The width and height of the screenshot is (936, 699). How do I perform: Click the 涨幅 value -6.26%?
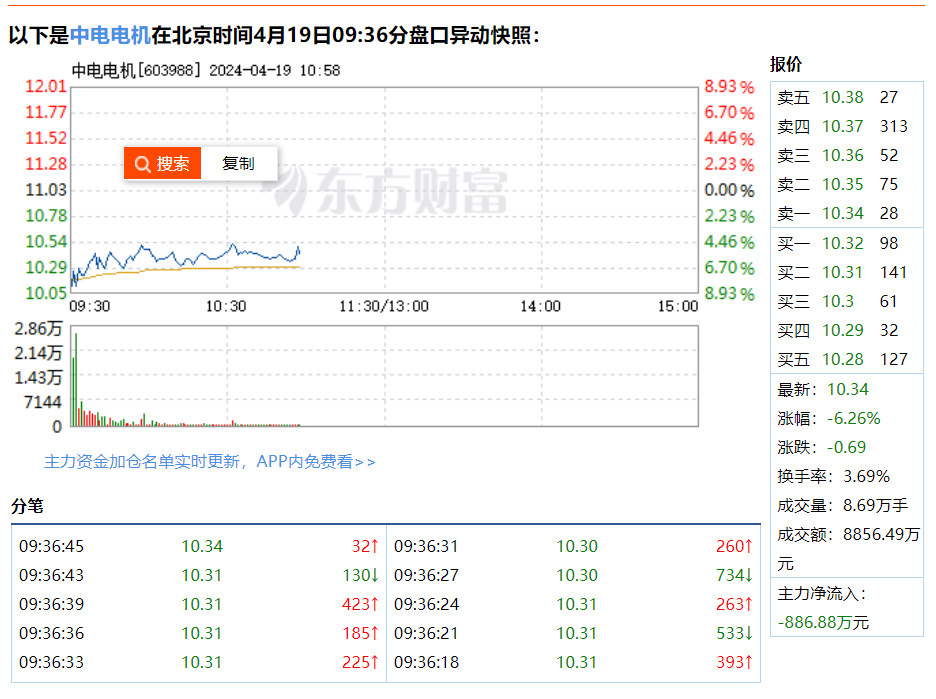(x=854, y=418)
